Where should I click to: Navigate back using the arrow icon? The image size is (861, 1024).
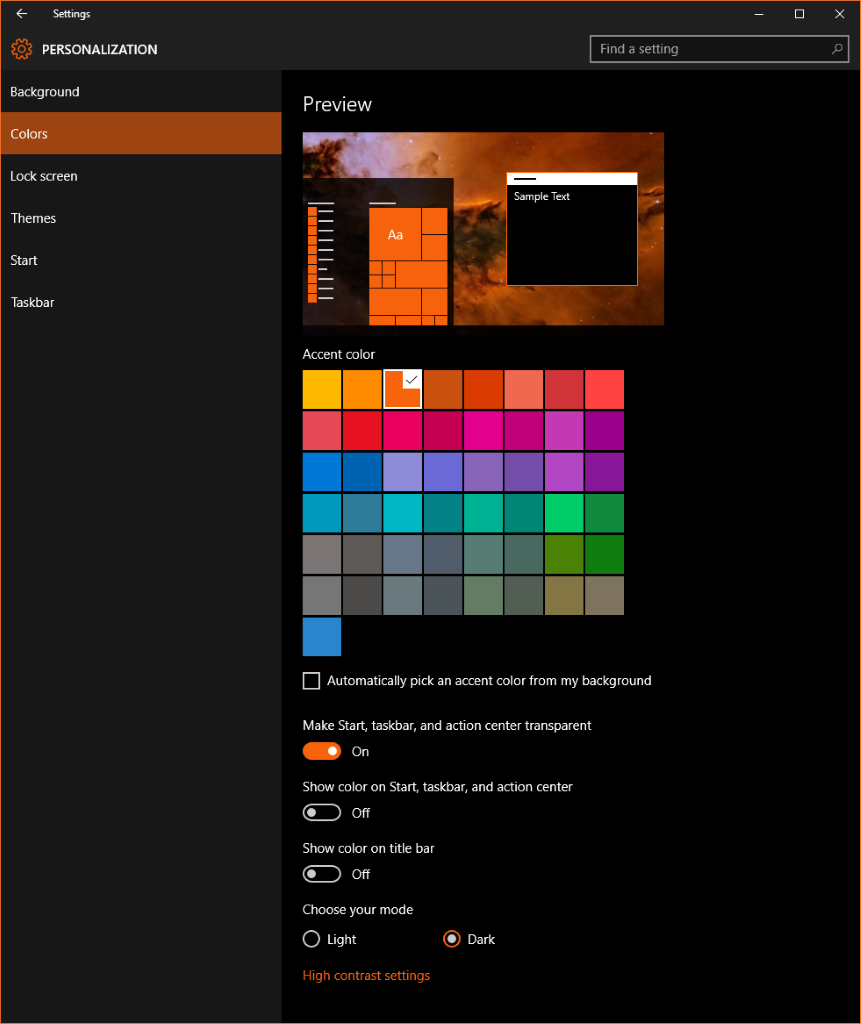(21, 14)
